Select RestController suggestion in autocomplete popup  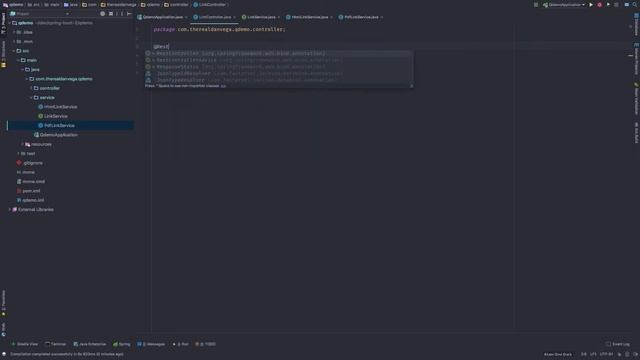click(279, 53)
